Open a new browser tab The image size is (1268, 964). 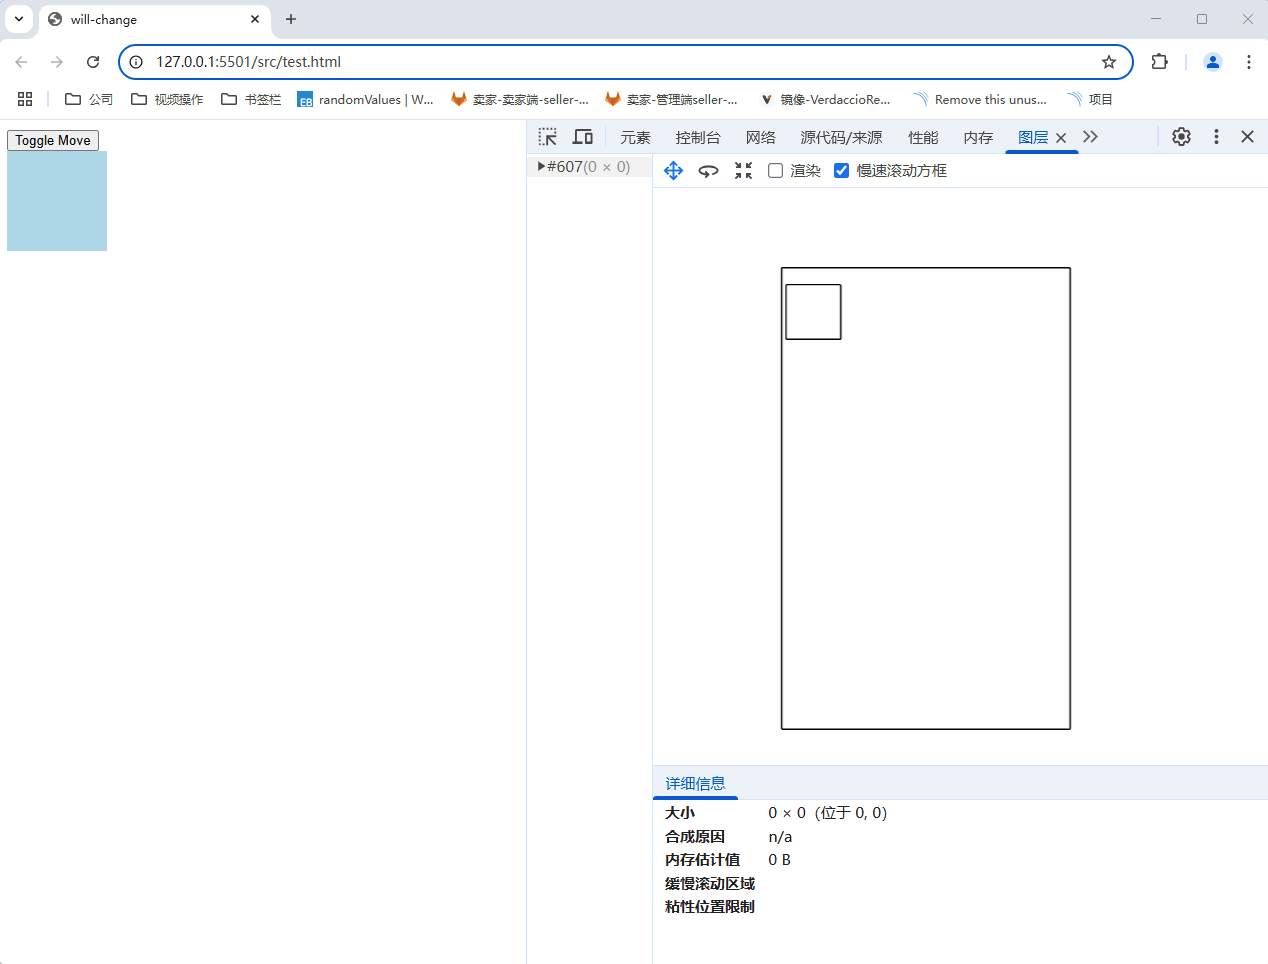(291, 19)
